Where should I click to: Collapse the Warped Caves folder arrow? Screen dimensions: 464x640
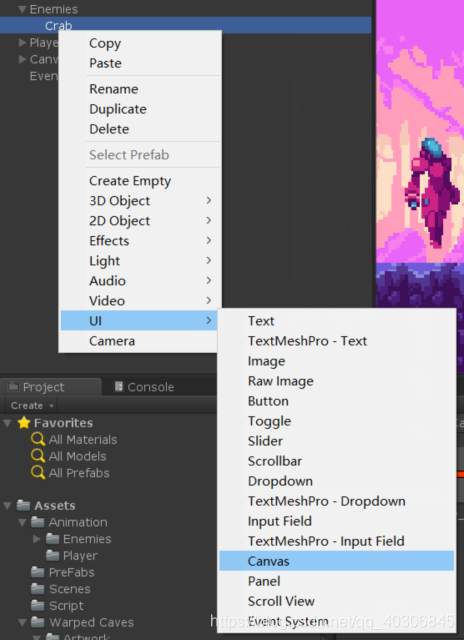(x=22, y=622)
